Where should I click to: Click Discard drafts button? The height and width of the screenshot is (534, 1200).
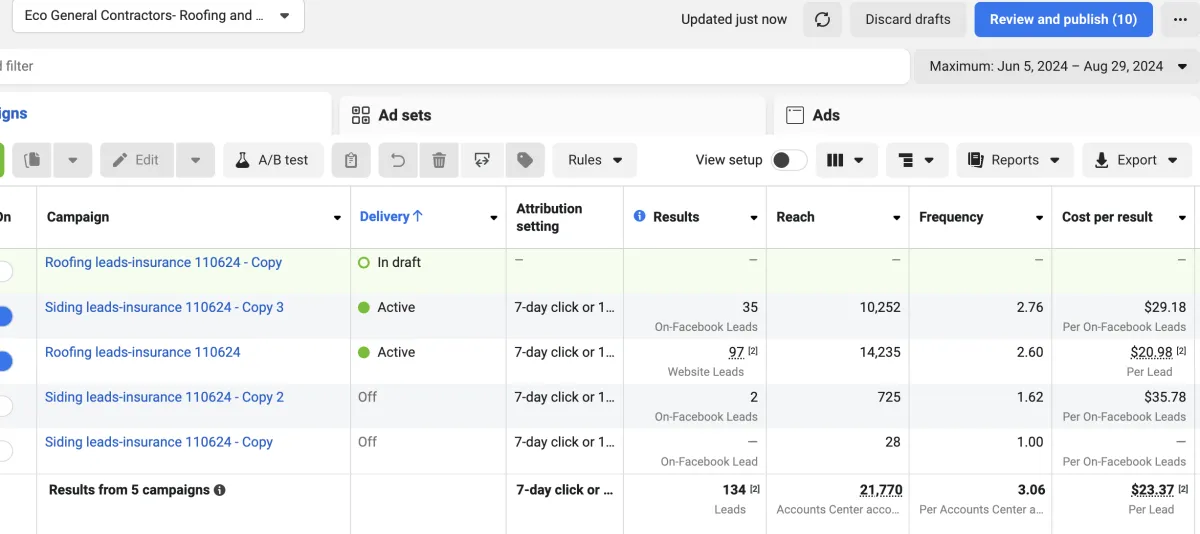coord(908,20)
